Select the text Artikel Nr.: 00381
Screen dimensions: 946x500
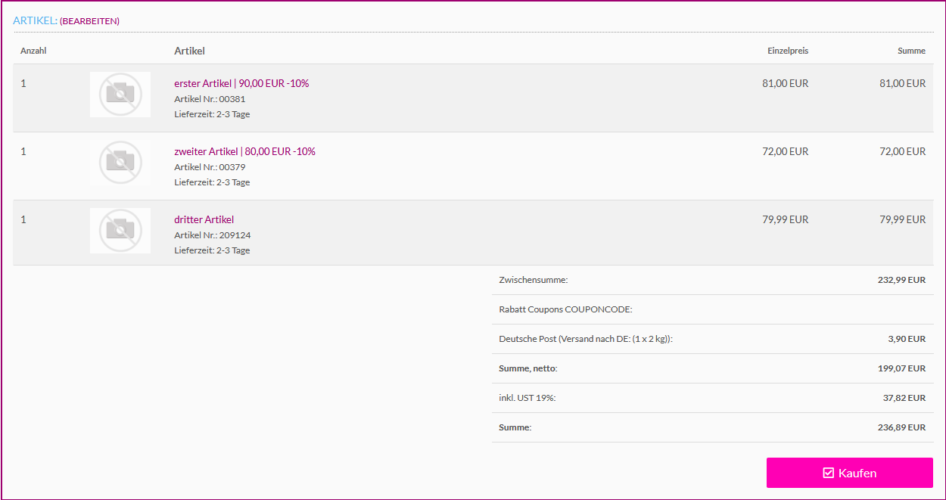point(209,99)
